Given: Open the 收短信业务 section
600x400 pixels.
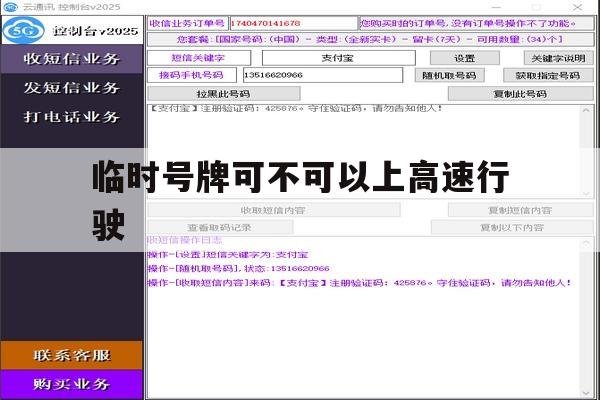Looking at the screenshot, I should [72, 59].
